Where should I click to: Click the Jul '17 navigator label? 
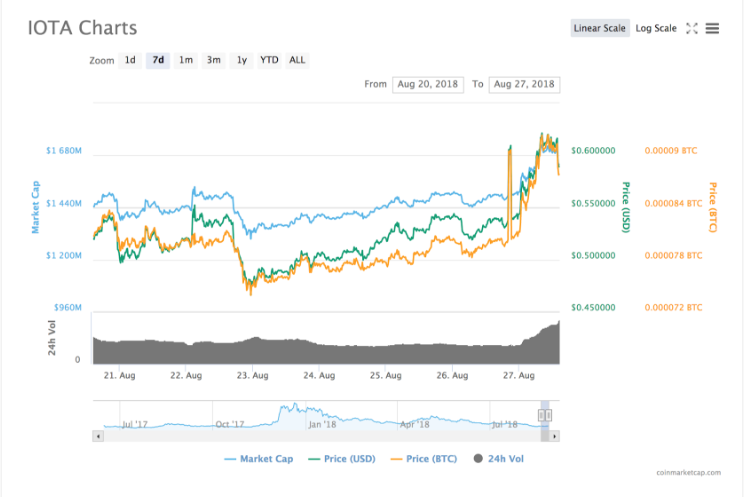pyautogui.click(x=135, y=424)
